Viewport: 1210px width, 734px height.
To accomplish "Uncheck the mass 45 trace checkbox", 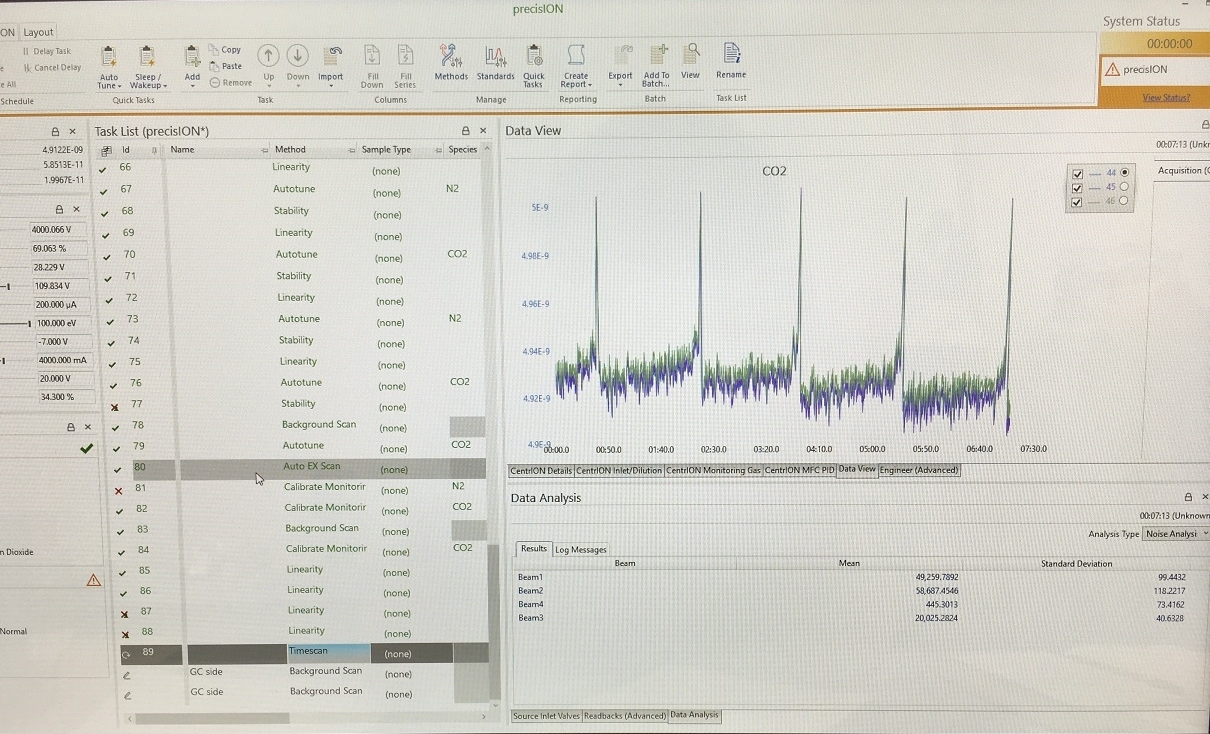I will pos(1077,187).
